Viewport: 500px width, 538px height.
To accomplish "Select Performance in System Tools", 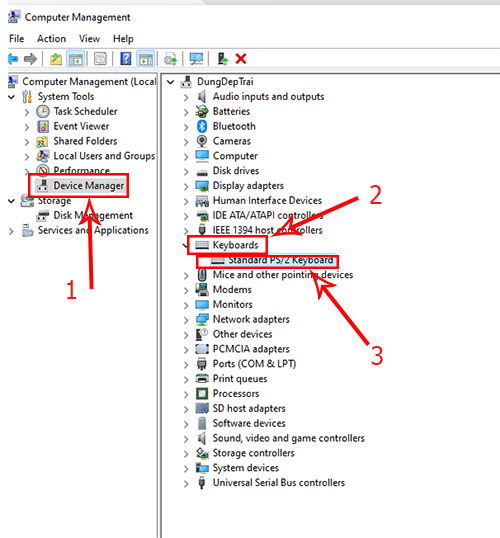I will coord(81,170).
